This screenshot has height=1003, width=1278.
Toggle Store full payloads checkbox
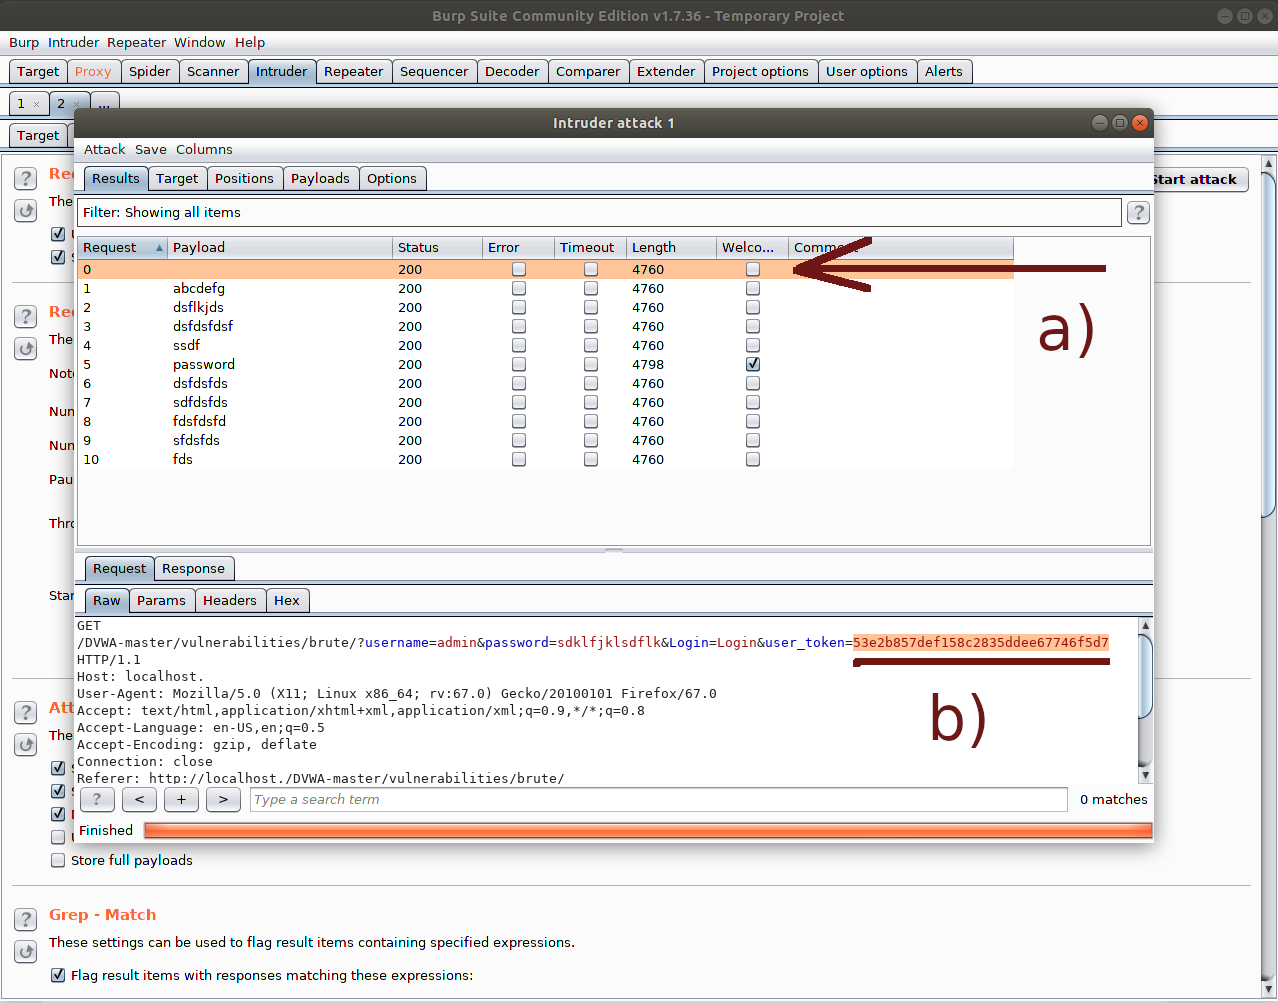pos(58,860)
